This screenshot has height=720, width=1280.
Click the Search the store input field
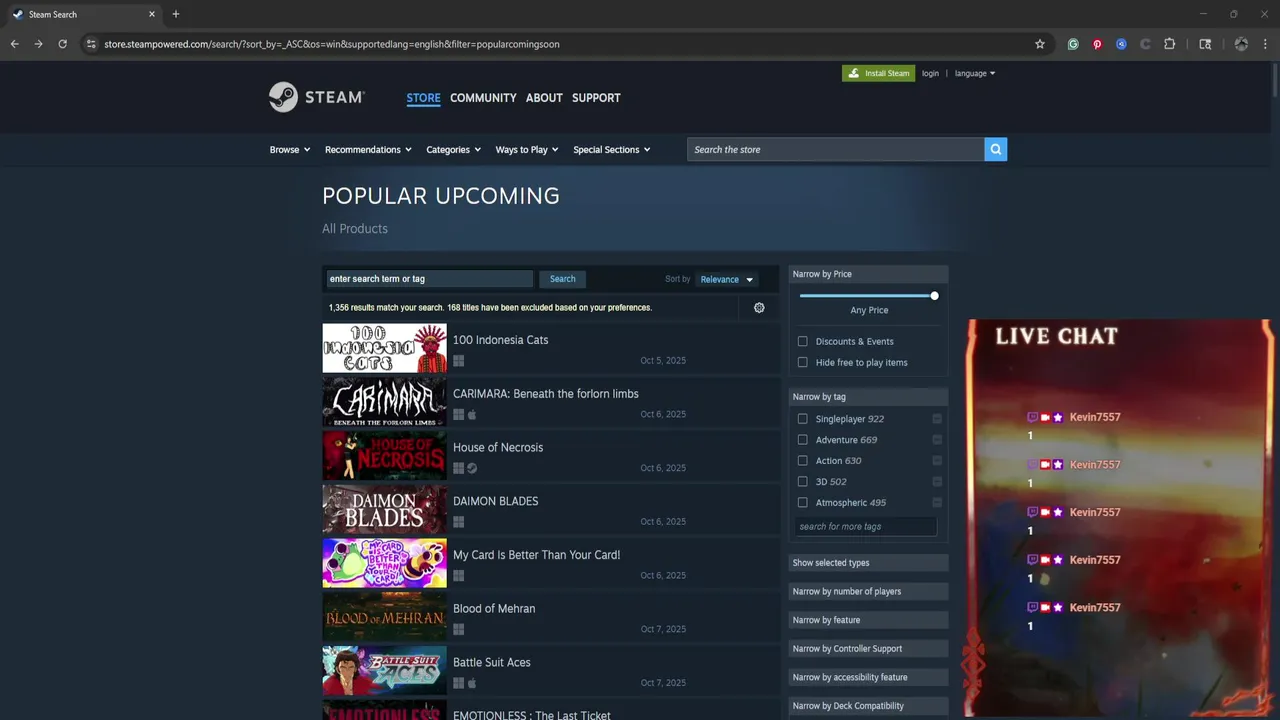click(x=835, y=149)
